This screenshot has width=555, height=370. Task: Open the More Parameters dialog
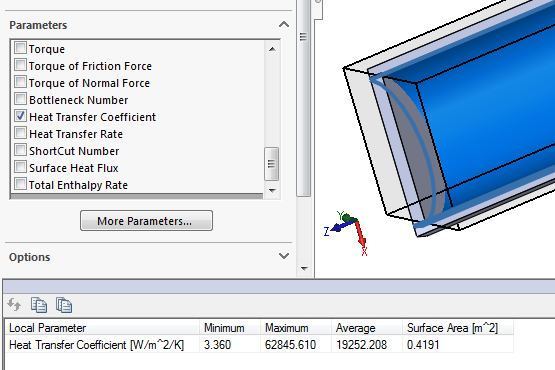pos(146,221)
